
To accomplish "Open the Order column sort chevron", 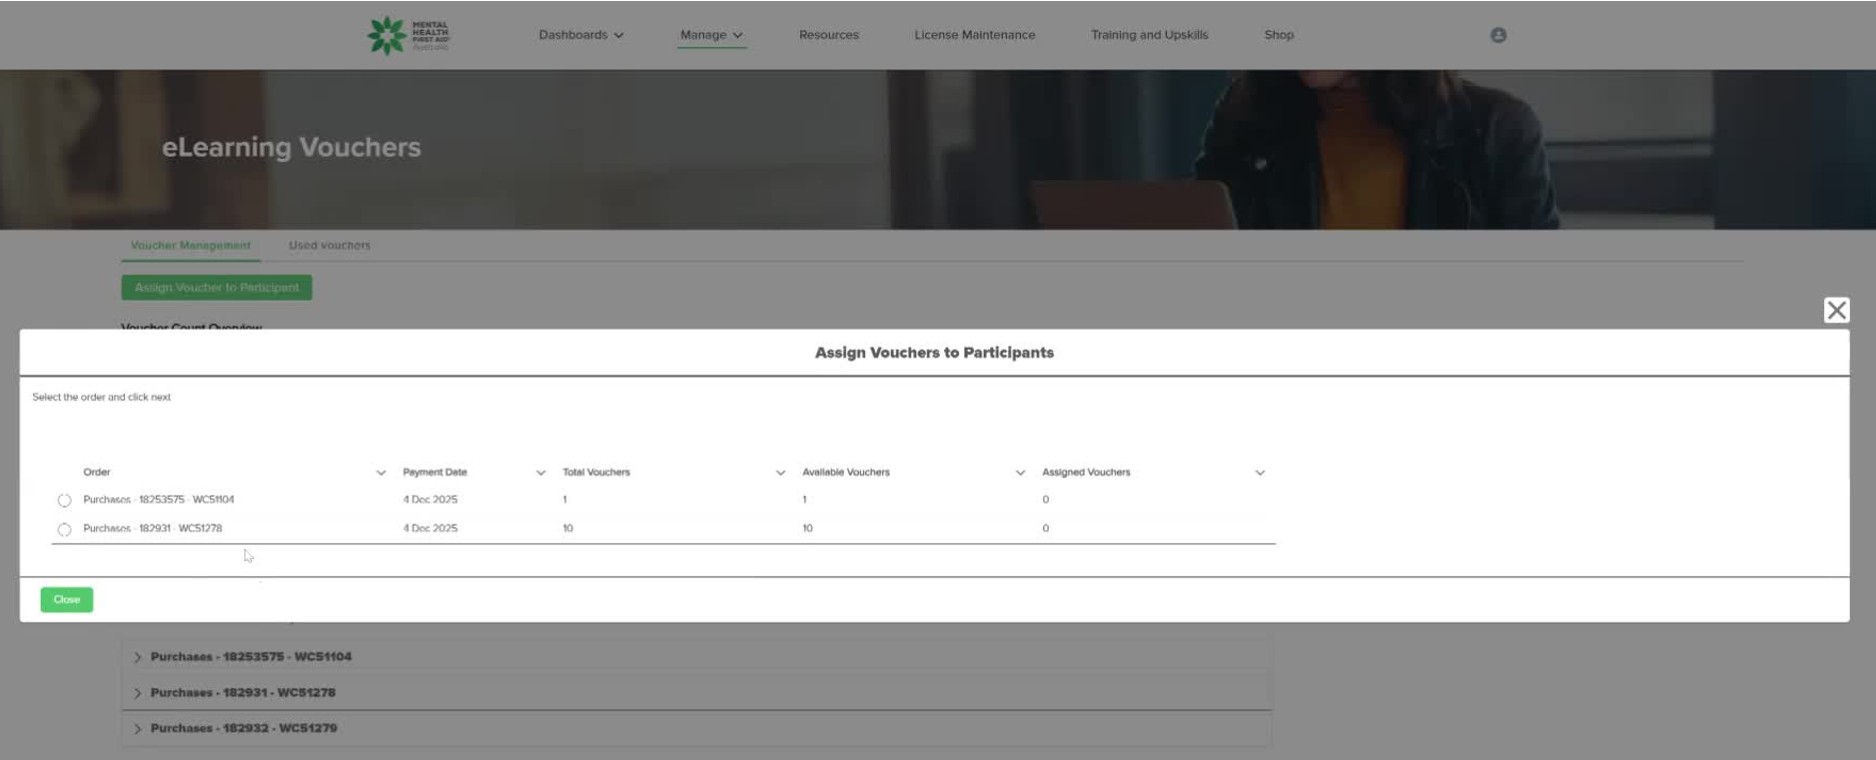I will click(x=381, y=473).
